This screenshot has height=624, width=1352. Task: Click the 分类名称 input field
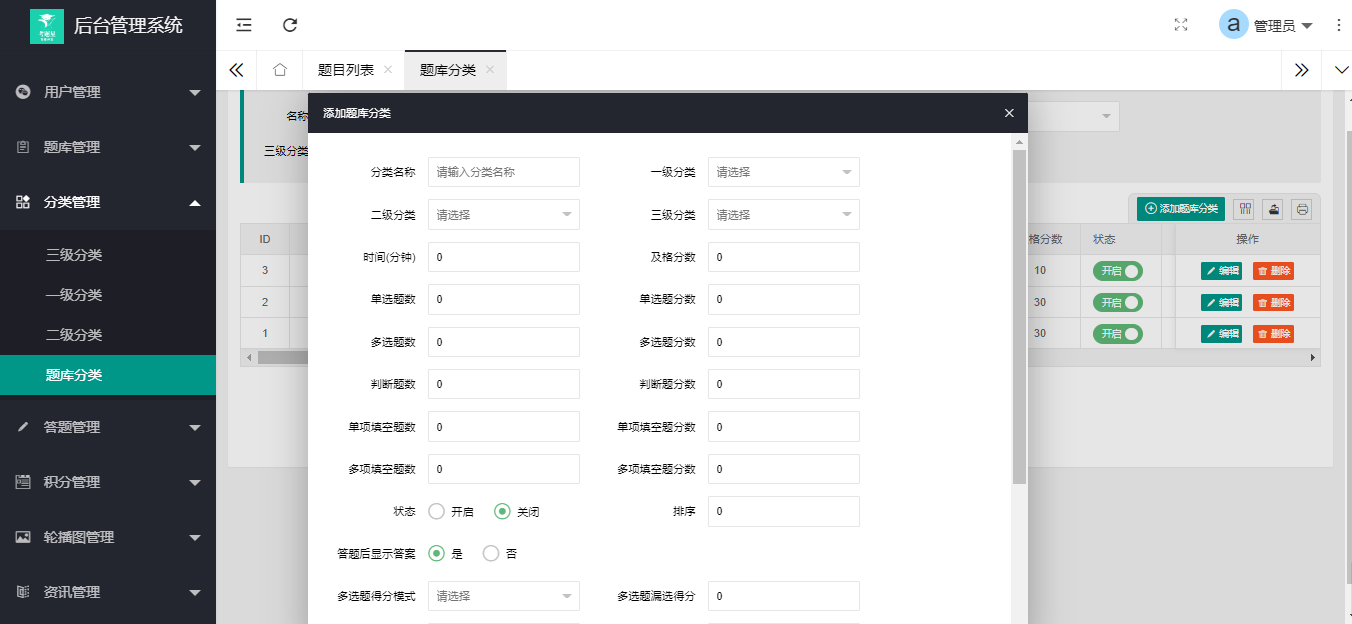coord(504,172)
